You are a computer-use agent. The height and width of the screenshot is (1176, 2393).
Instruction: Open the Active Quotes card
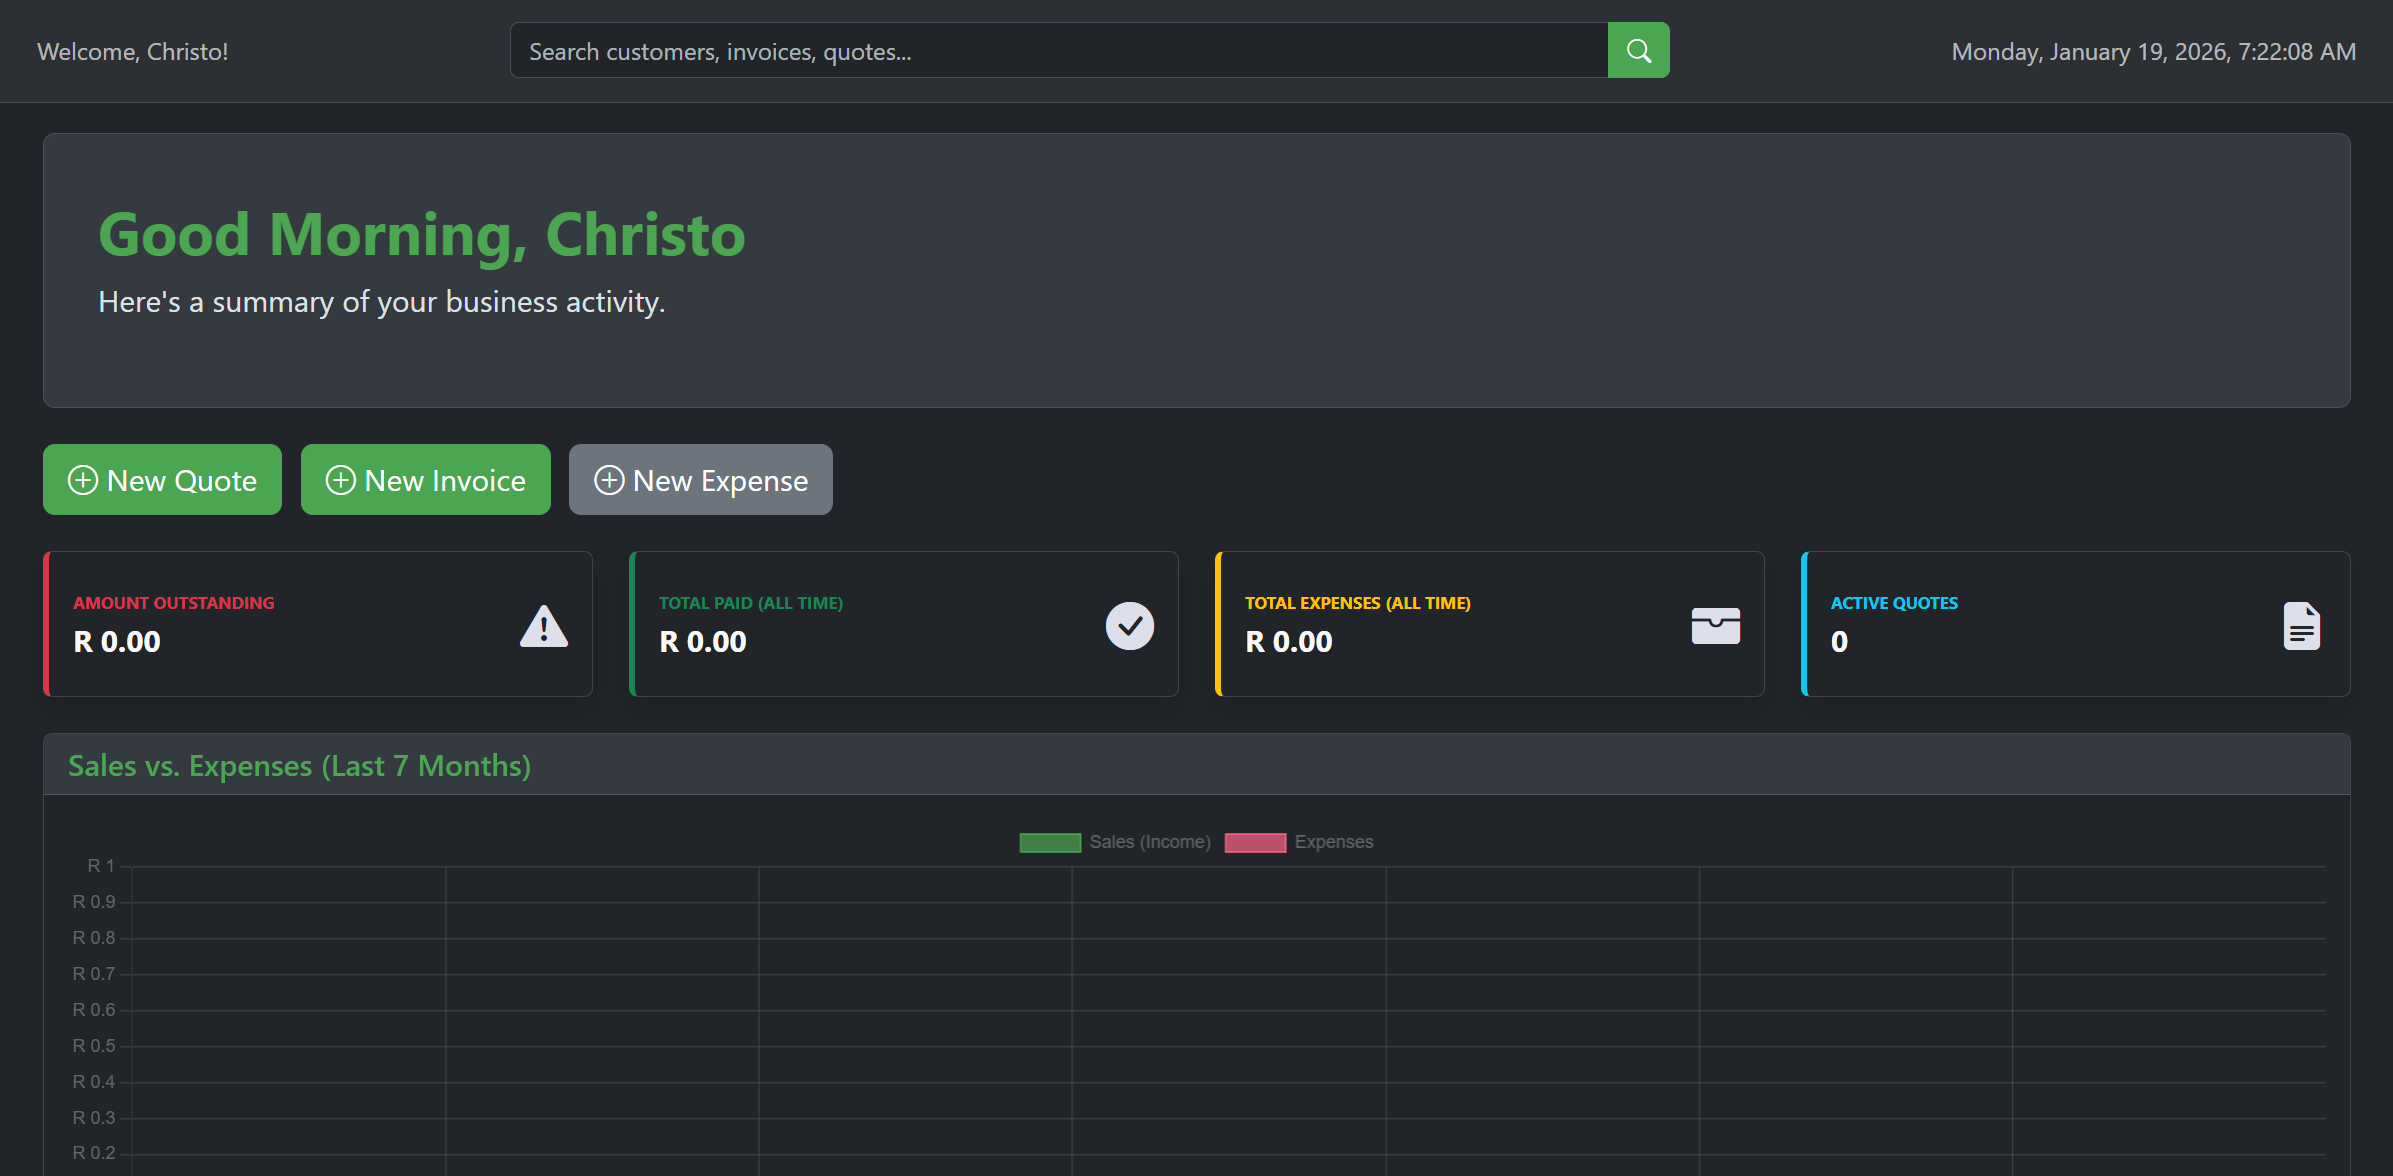2075,624
